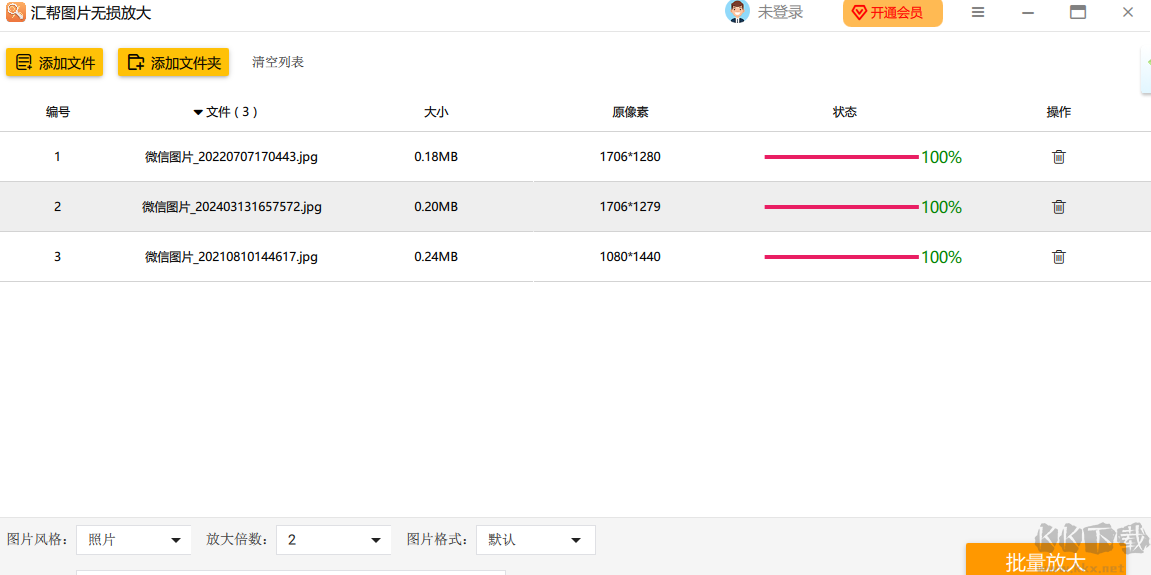This screenshot has height=575, width=1151.
Task: Open the 图片格式 dropdown
Action: [535, 540]
